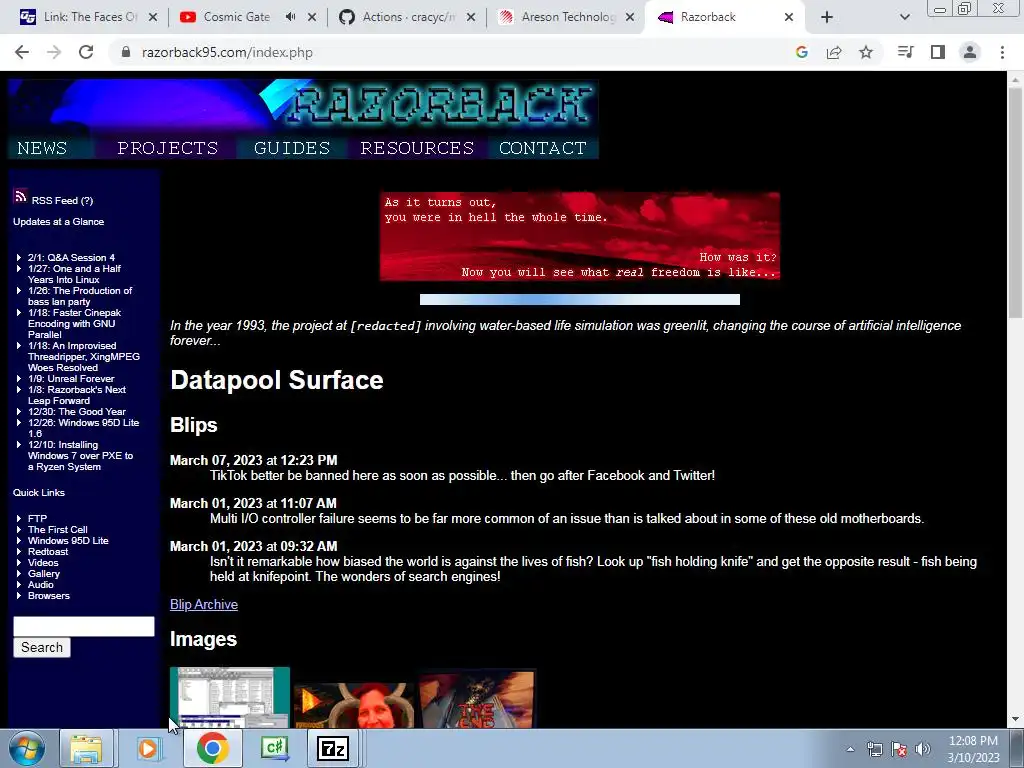Click the RSS feed icon
Screen dimensions: 1024x768
coord(20,196)
